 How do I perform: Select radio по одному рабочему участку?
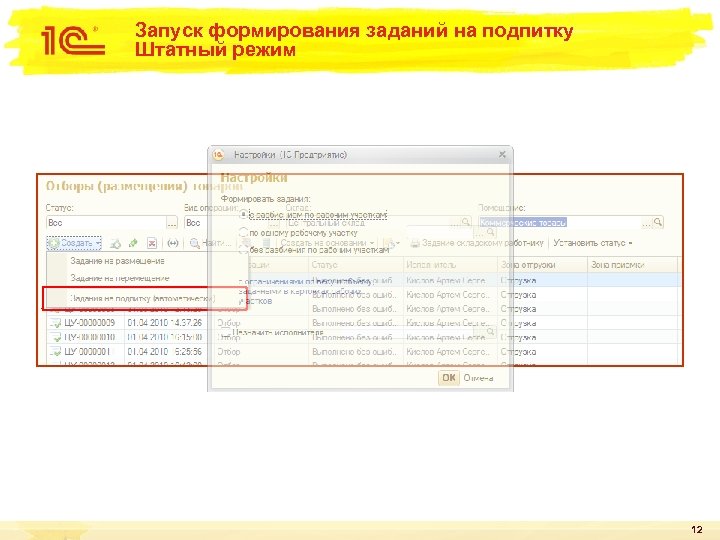click(243, 232)
